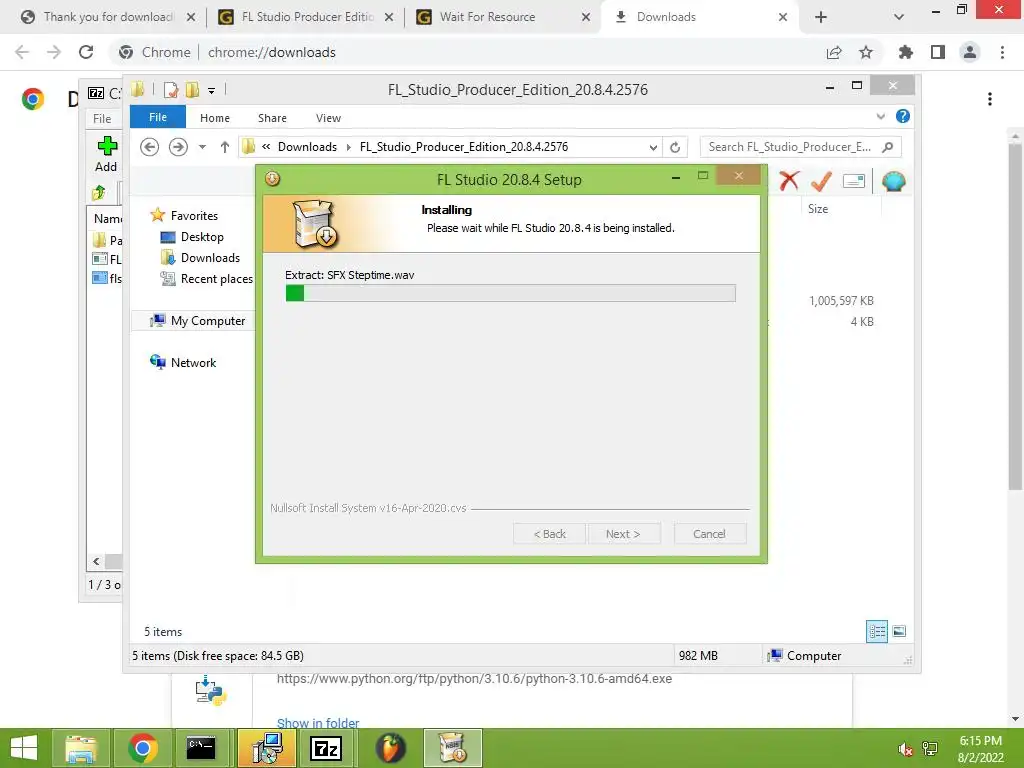
Task: Open 7-Zip File menu
Action: pyautogui.click(x=102, y=119)
